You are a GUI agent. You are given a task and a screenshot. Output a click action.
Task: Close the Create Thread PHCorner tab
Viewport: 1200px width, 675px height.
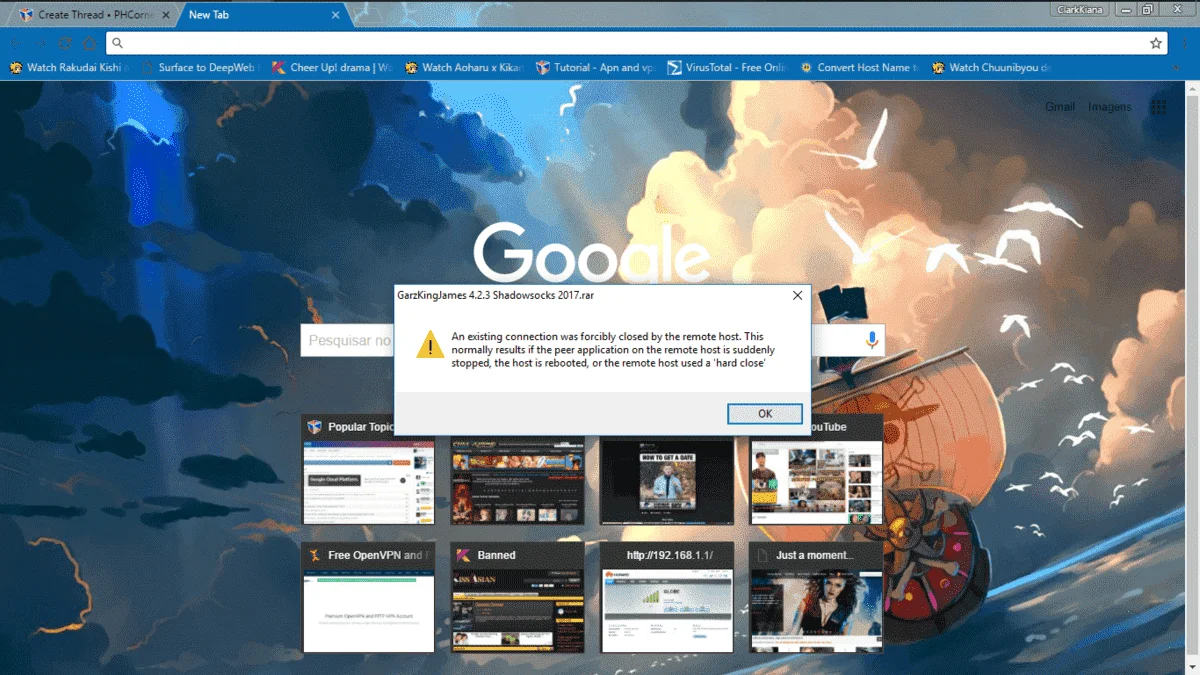point(166,15)
